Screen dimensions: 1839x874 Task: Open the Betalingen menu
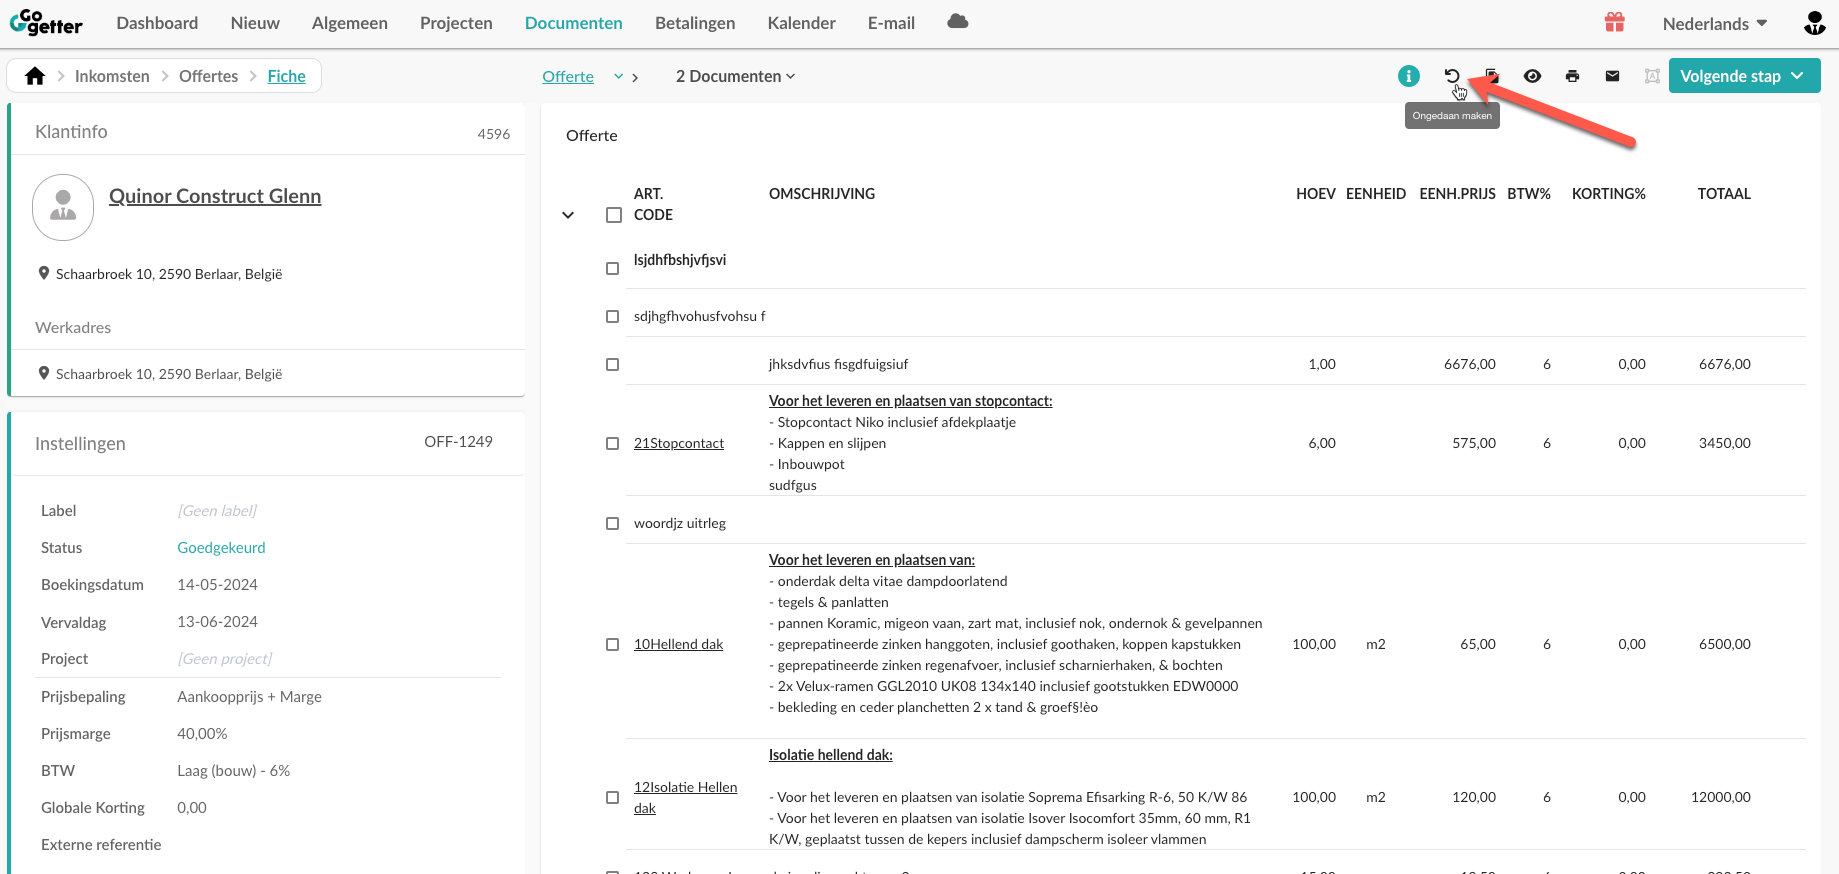click(x=695, y=23)
